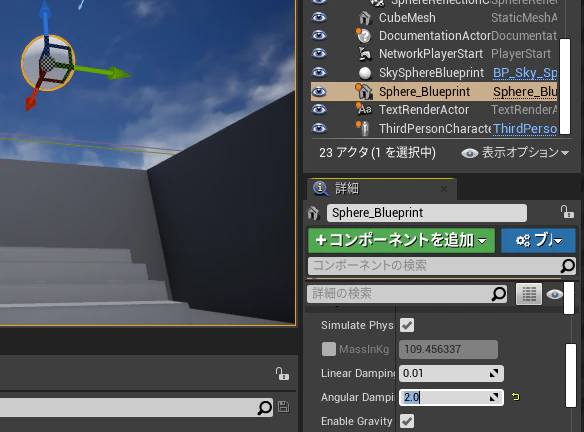Toggle the content browser lock icon

pos(282,374)
